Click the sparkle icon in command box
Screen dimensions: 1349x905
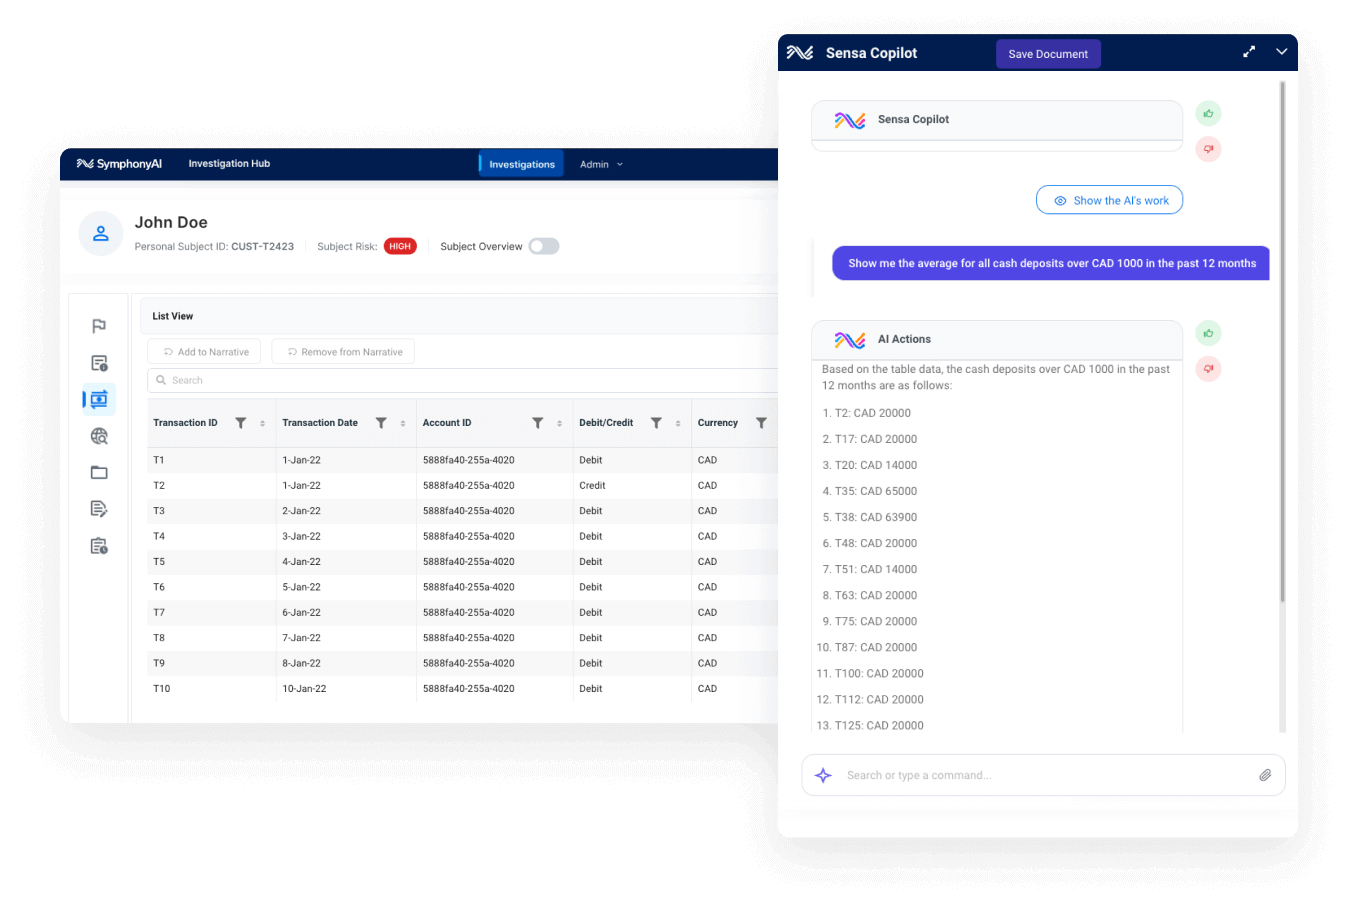click(823, 775)
